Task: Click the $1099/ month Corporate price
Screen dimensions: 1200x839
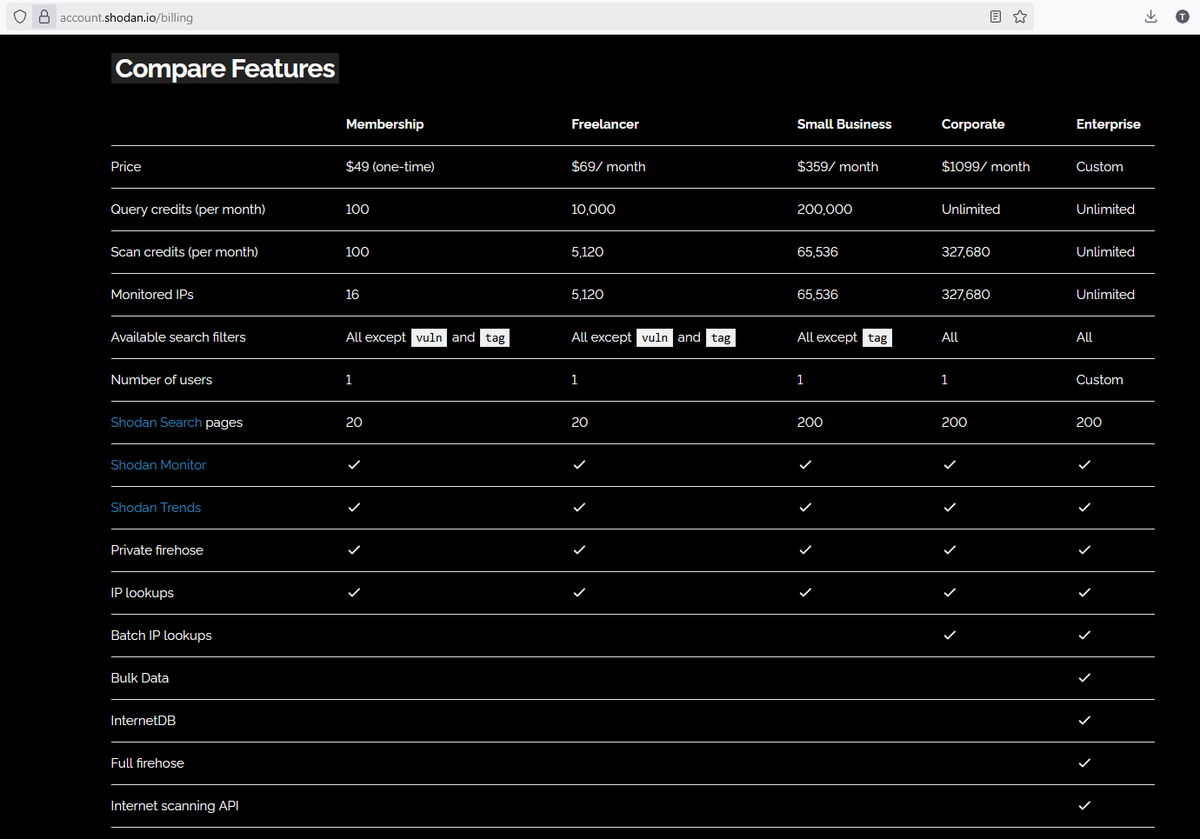Action: click(x=986, y=167)
